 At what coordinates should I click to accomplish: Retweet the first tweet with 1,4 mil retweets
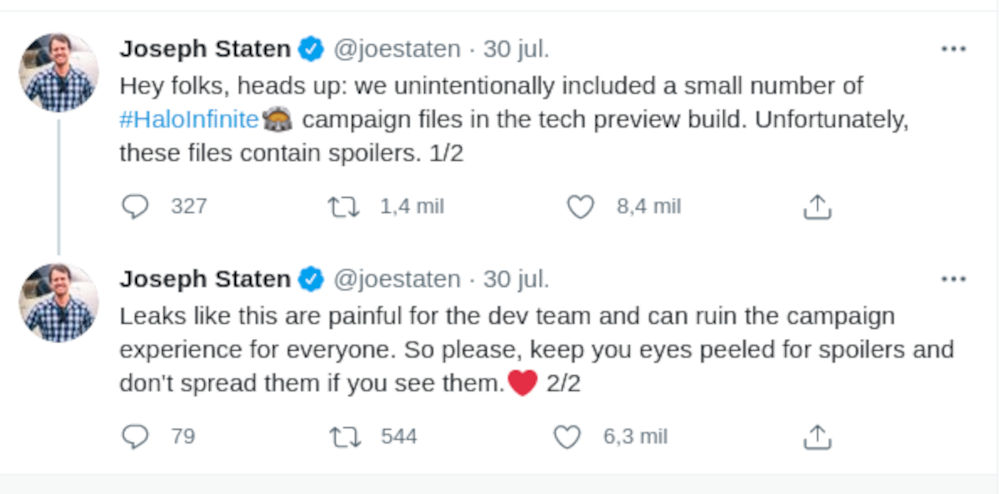click(342, 207)
